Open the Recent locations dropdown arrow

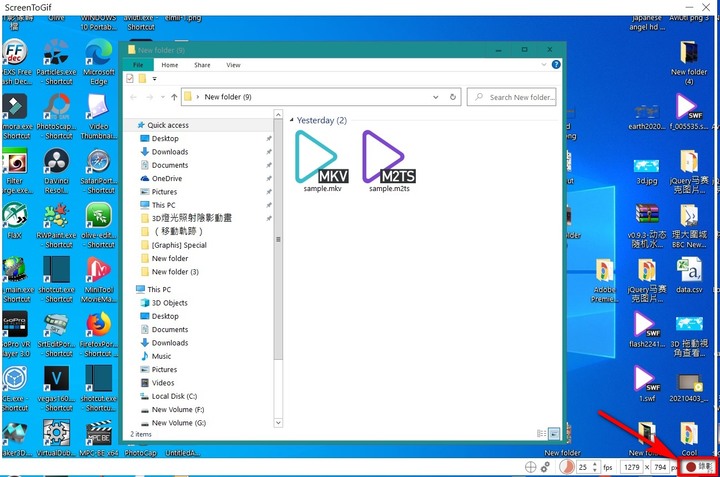click(163, 97)
